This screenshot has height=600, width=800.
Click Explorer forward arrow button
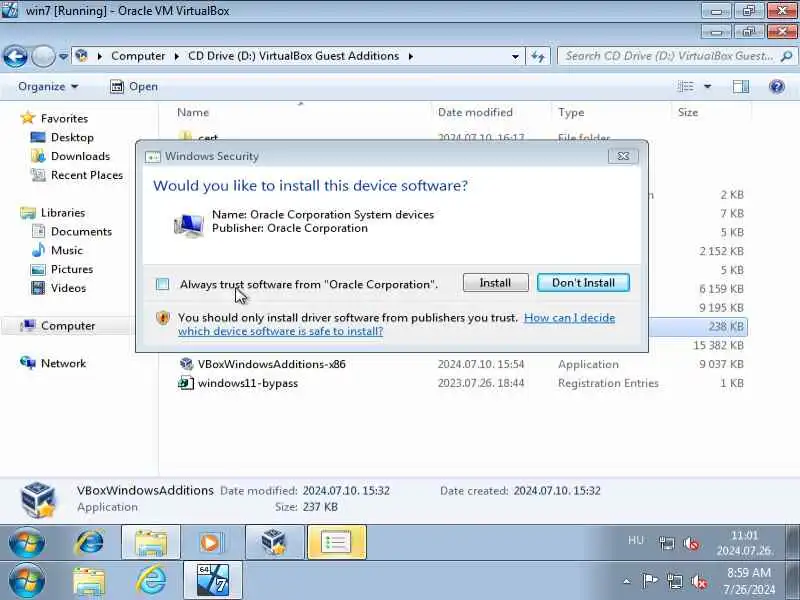tap(43, 56)
